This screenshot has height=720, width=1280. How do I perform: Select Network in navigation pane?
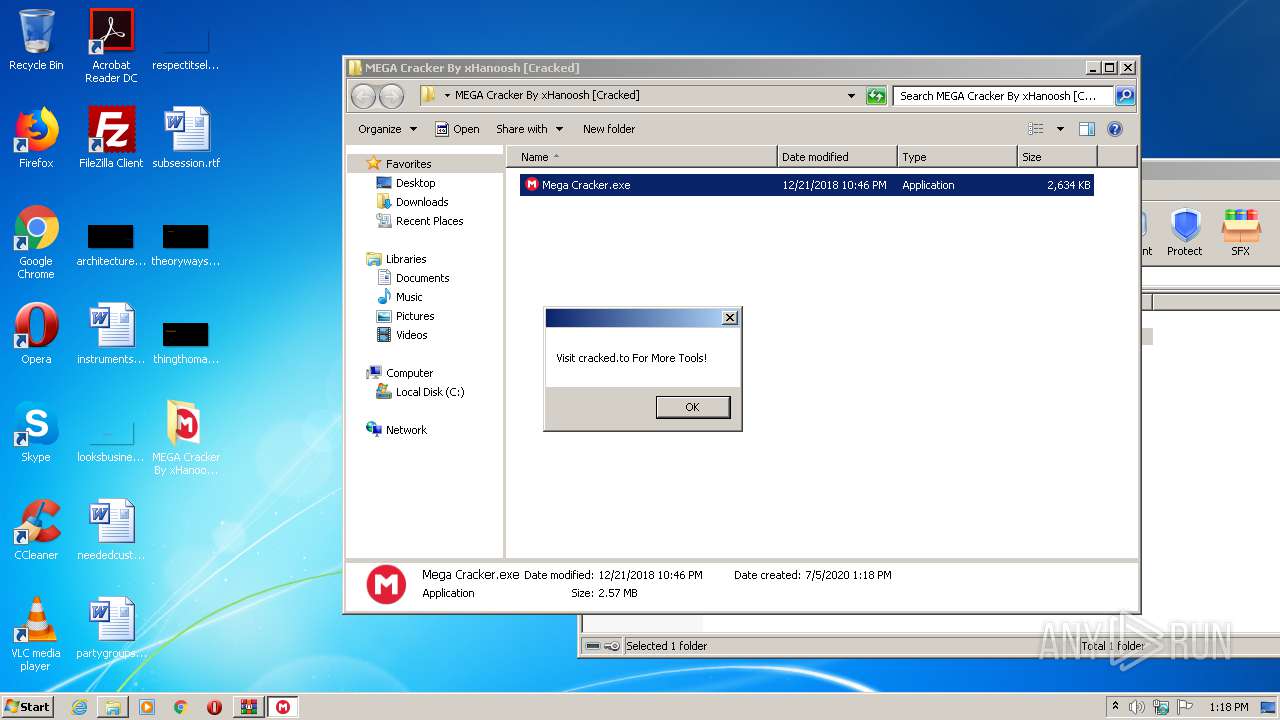tap(406, 430)
